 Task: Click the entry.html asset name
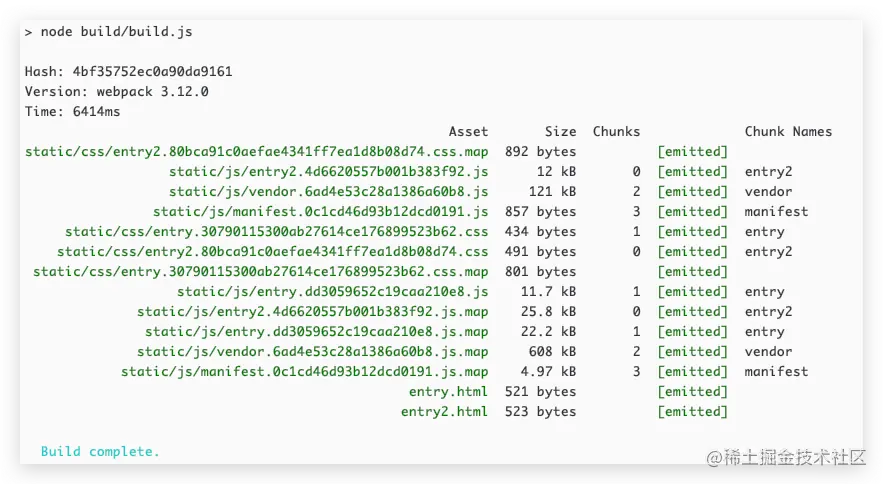click(x=448, y=392)
